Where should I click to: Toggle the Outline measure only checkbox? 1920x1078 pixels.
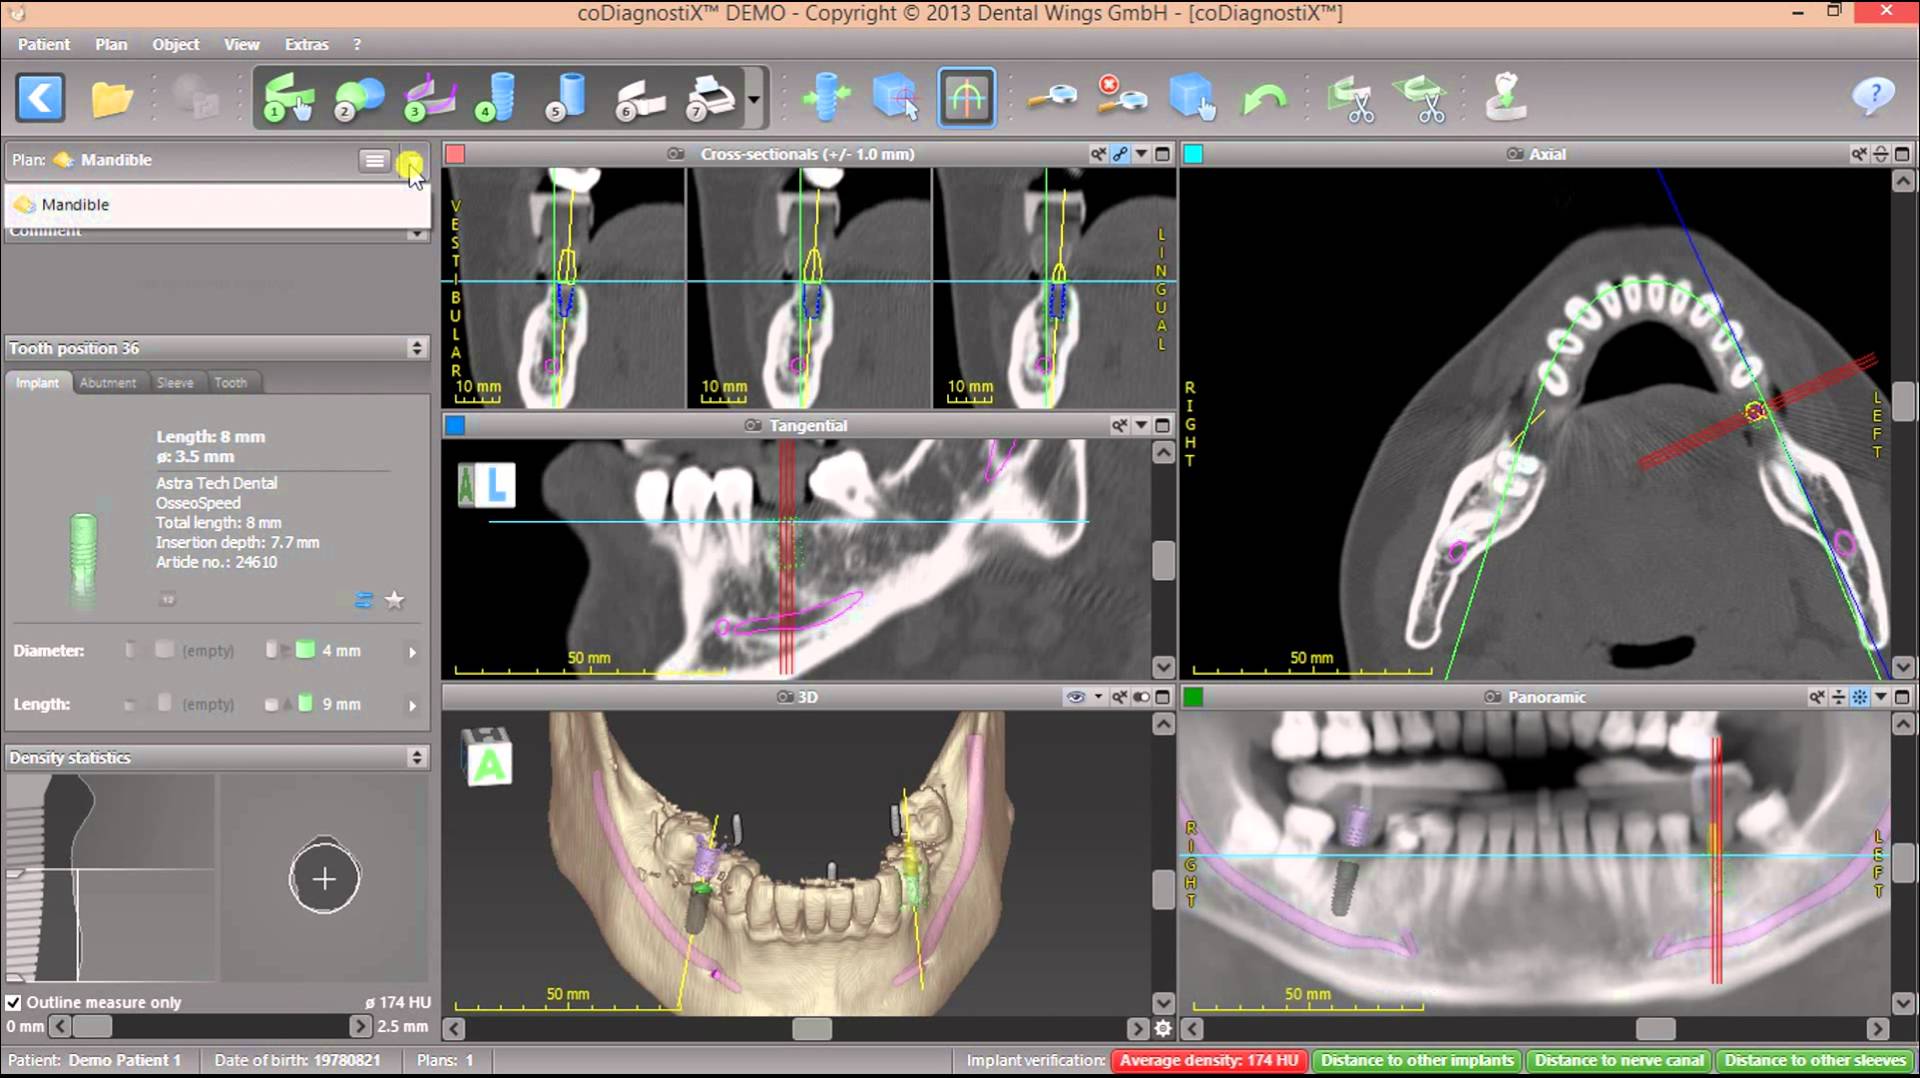point(13,1002)
